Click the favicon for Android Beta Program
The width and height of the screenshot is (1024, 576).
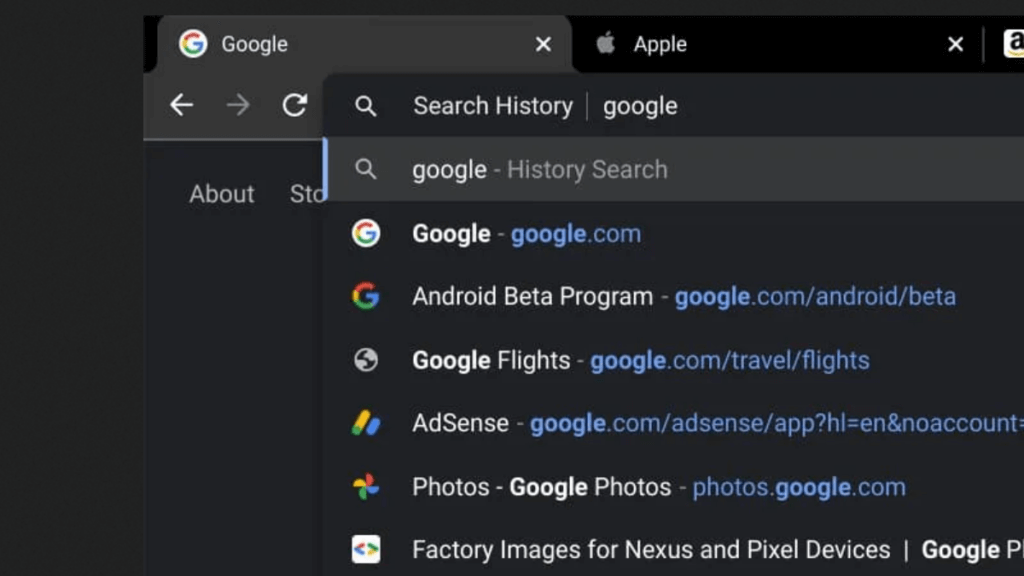[366, 296]
